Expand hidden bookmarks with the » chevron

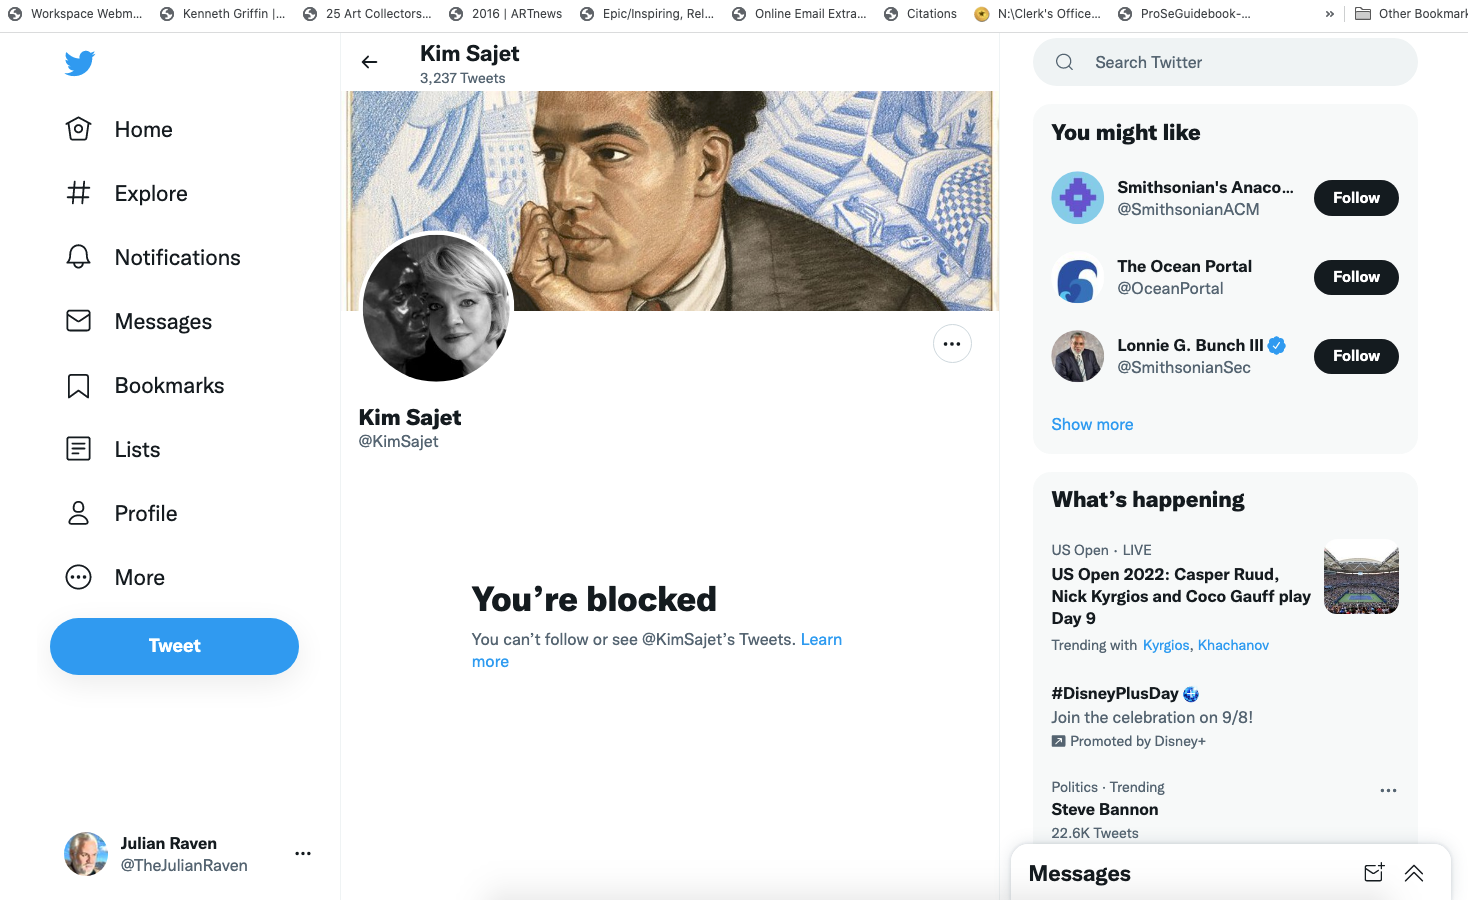tap(1329, 14)
